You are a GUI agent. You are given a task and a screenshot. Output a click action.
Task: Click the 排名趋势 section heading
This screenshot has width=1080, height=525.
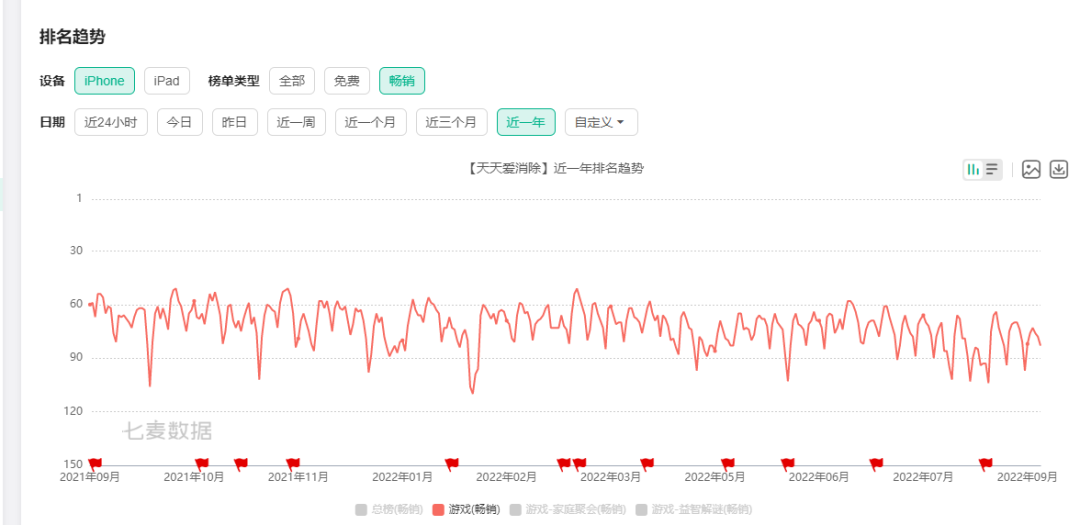click(x=72, y=37)
